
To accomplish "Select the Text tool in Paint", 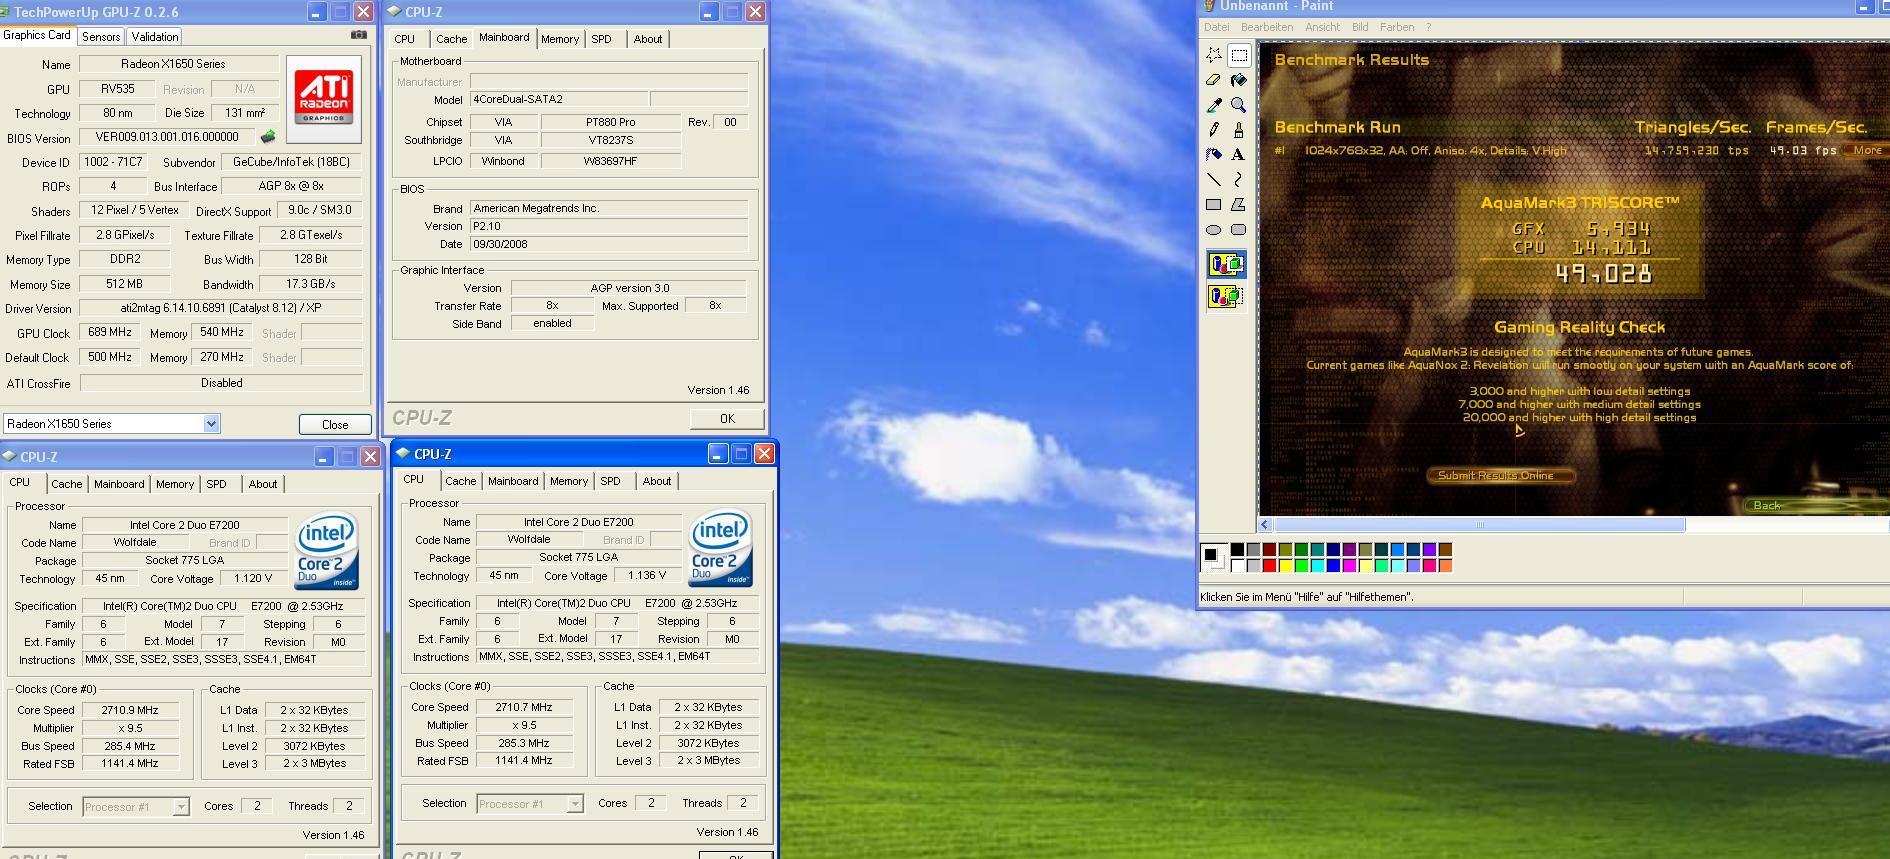I will pyautogui.click(x=1239, y=155).
